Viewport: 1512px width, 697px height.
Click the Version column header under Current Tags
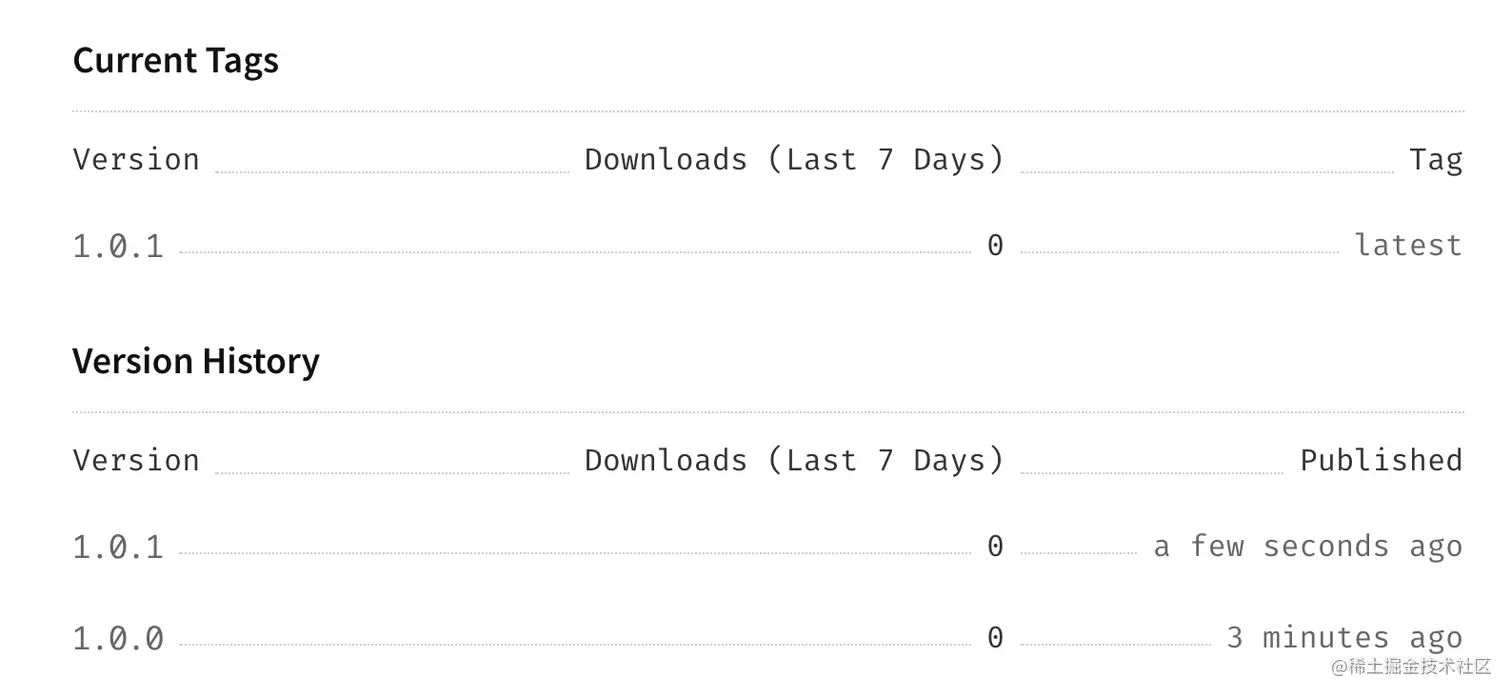coord(136,160)
